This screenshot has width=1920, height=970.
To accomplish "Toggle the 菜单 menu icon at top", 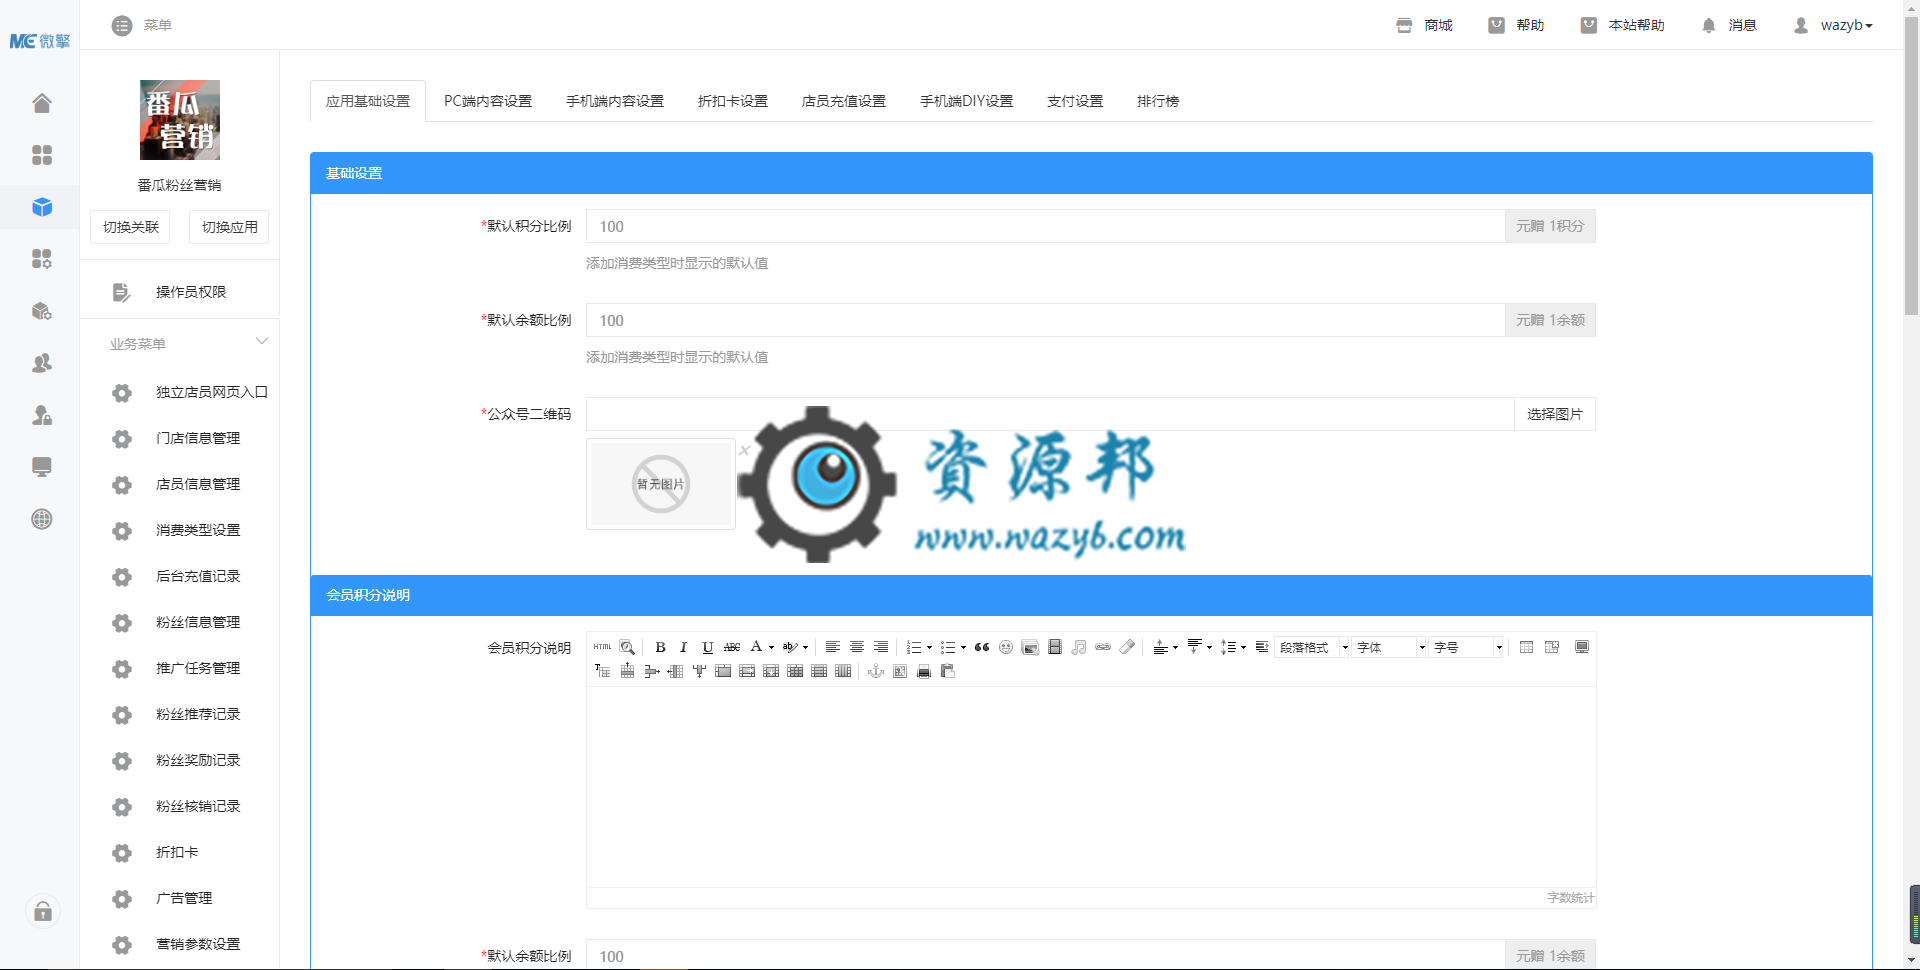I will (122, 25).
